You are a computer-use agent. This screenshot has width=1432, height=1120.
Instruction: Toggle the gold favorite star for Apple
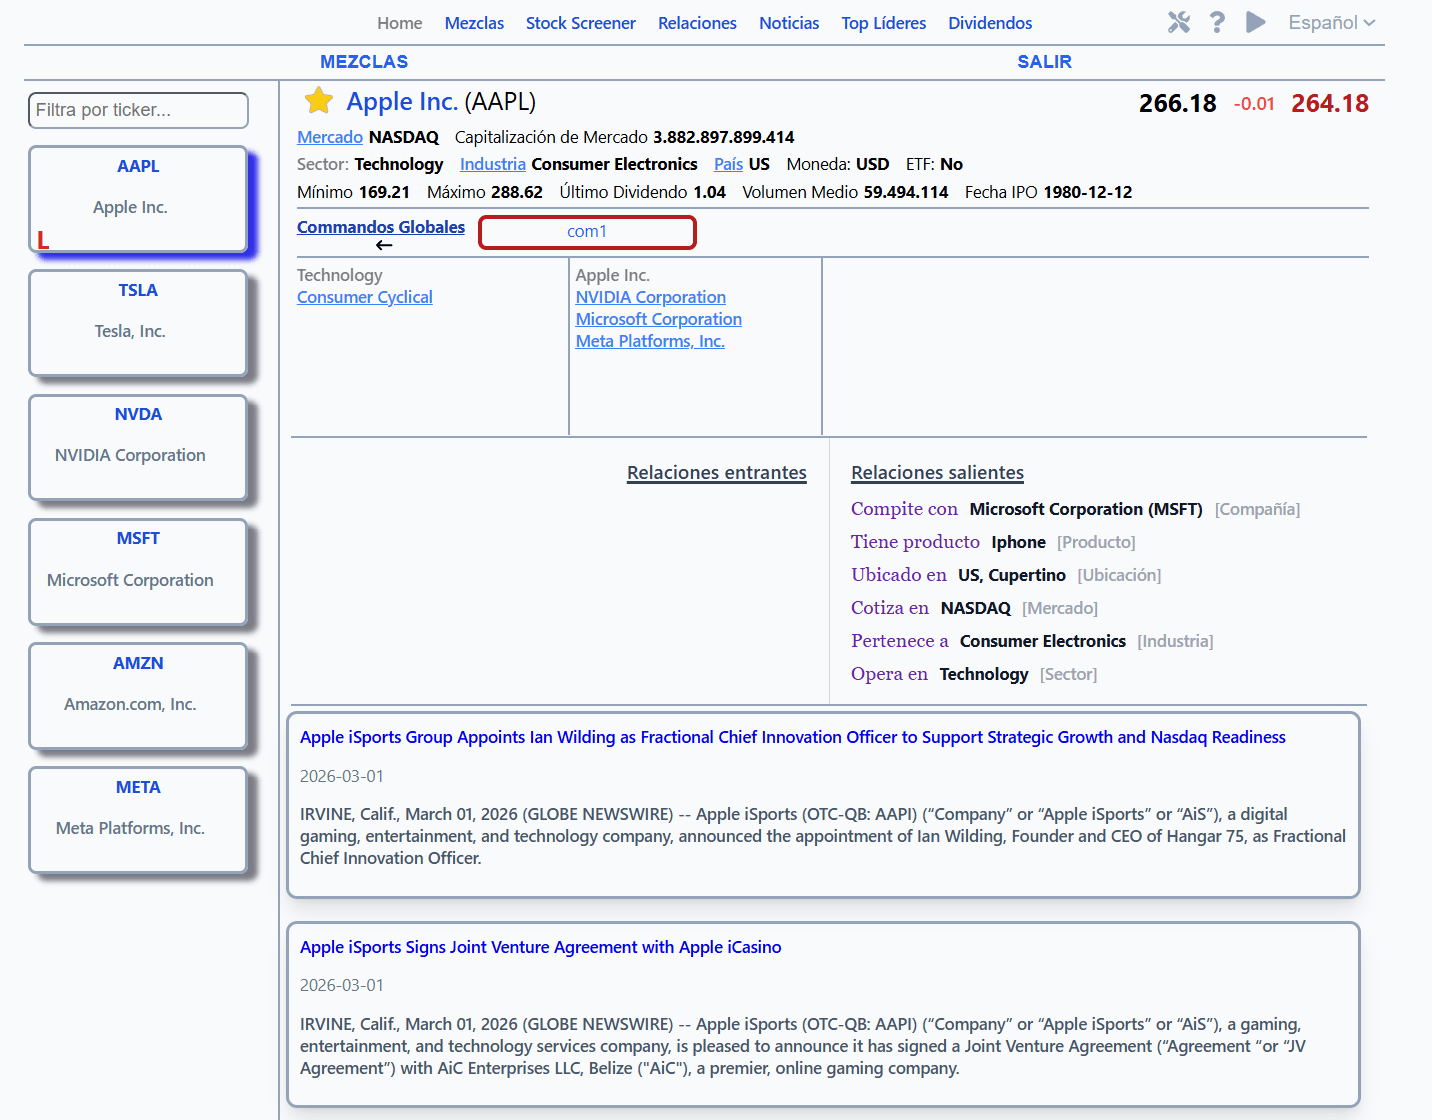pyautogui.click(x=319, y=101)
